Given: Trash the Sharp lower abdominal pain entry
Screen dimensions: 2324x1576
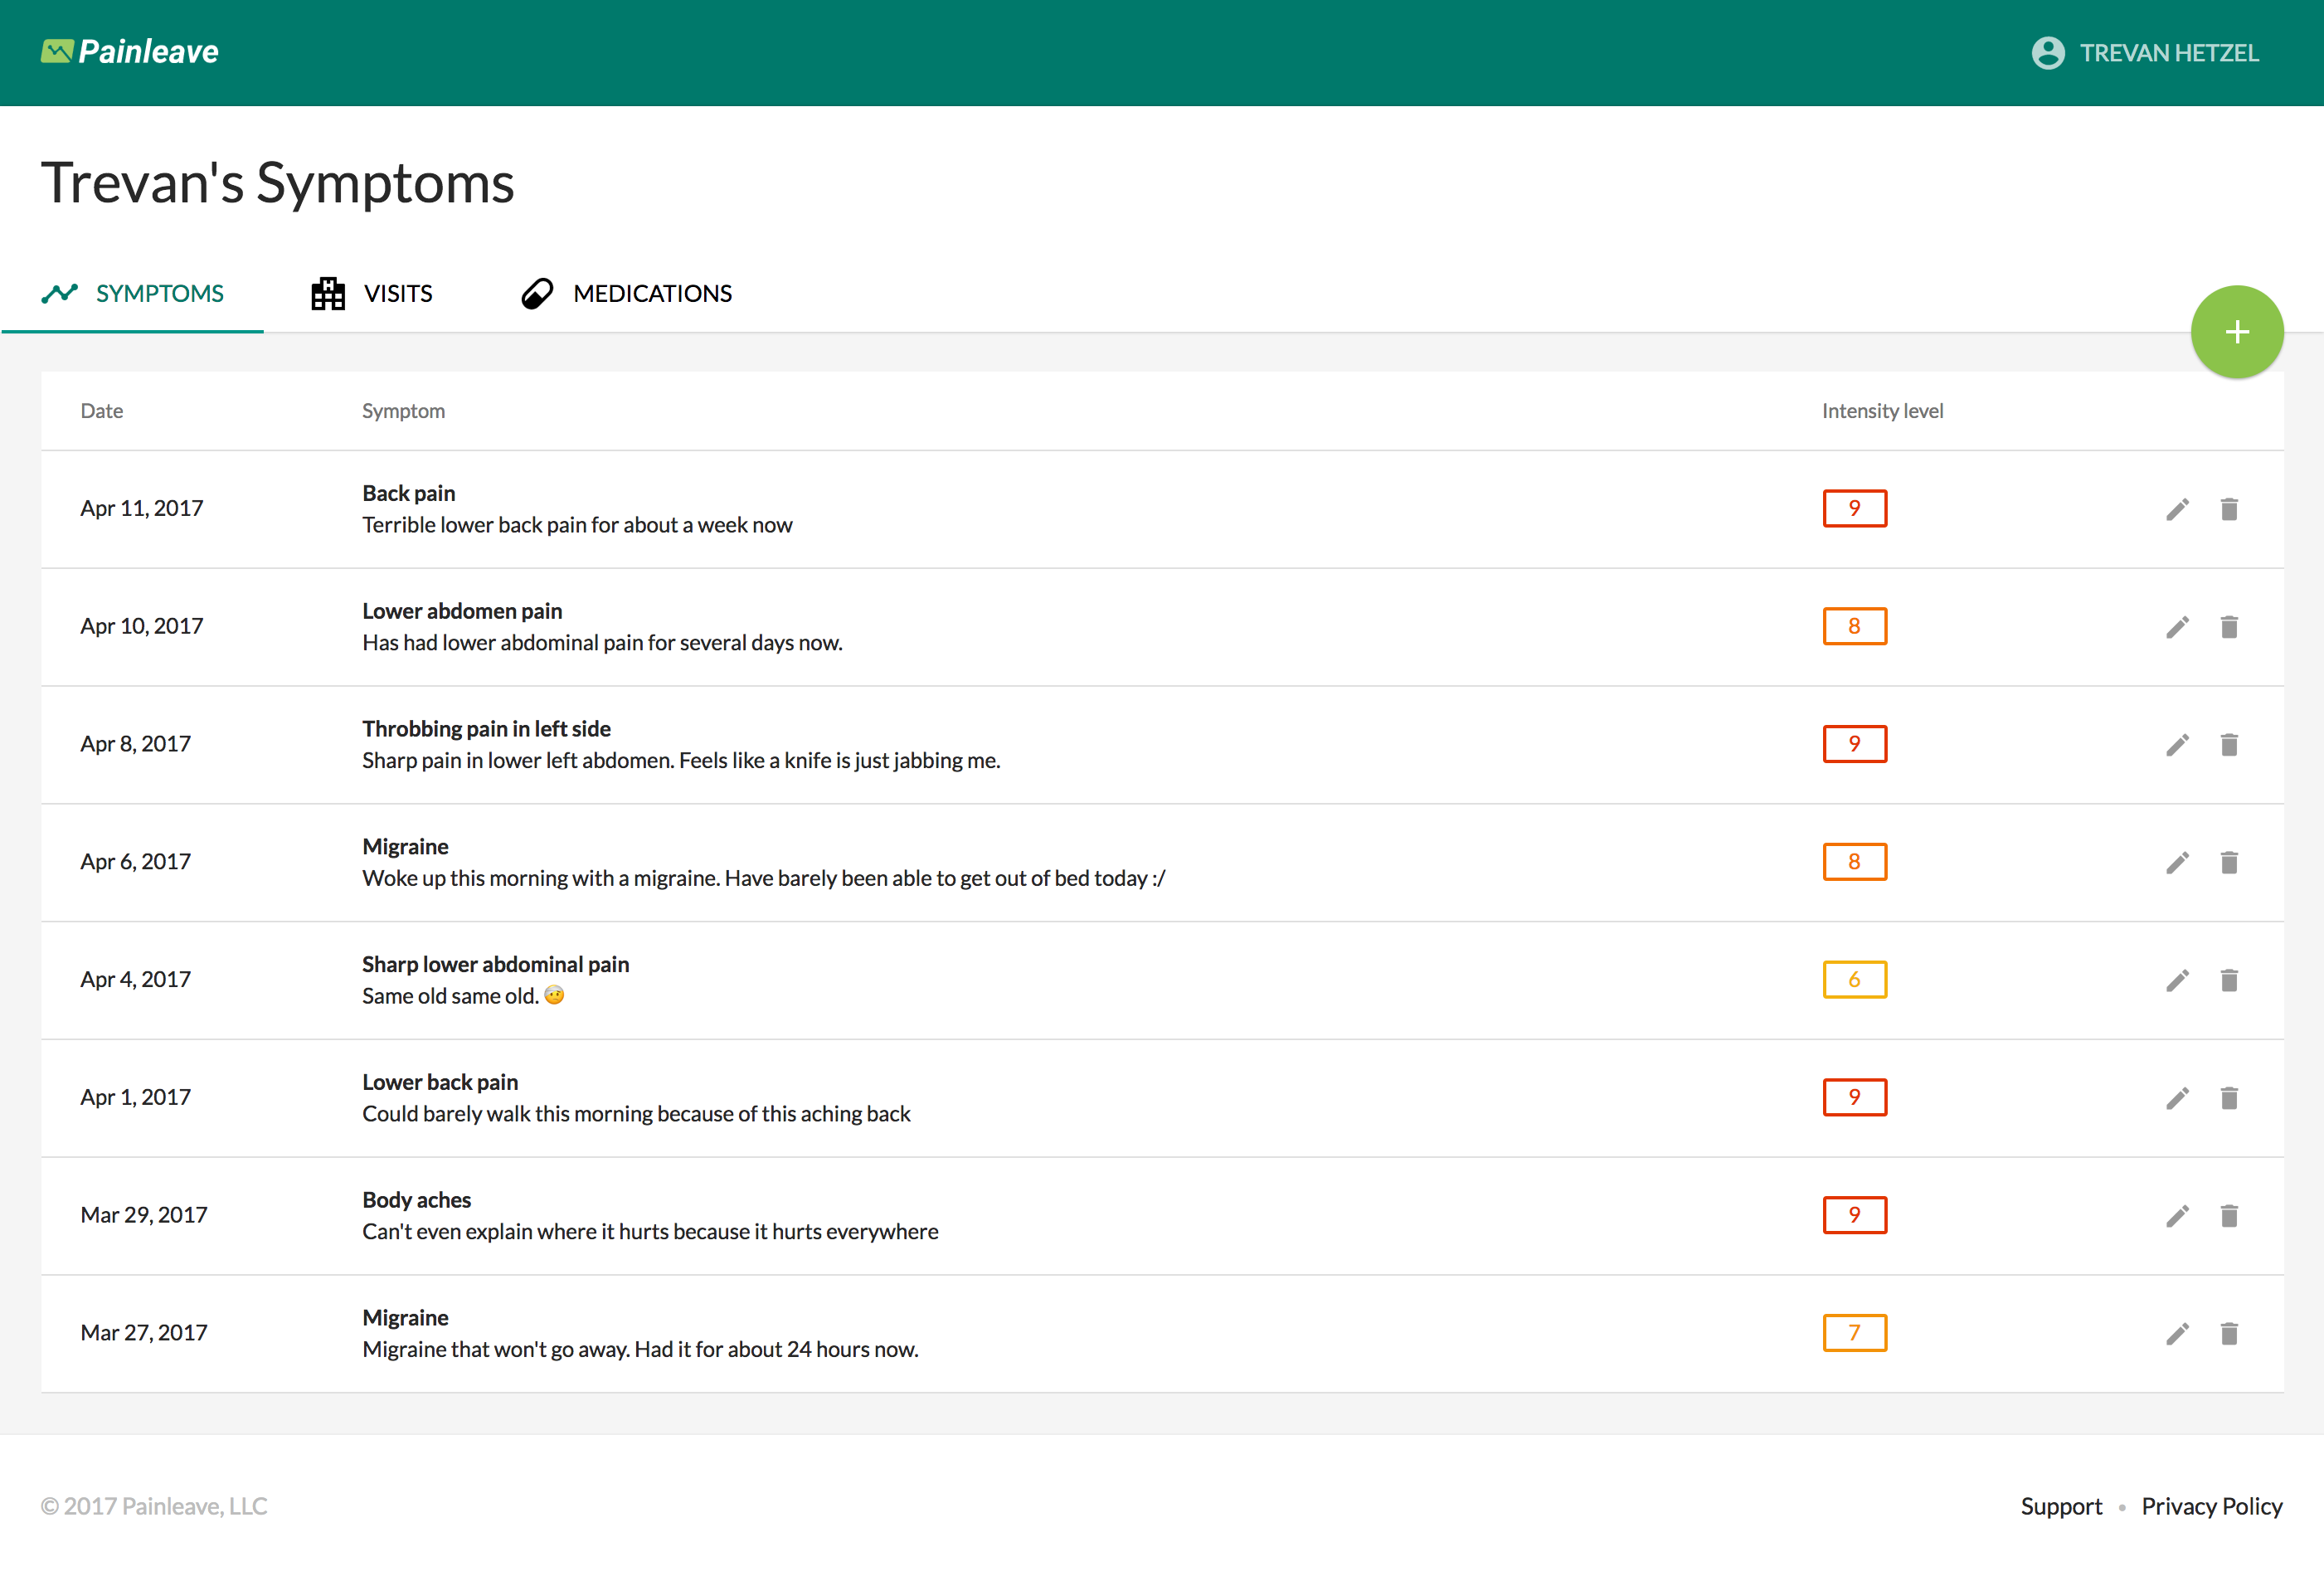Looking at the screenshot, I should point(2229,981).
